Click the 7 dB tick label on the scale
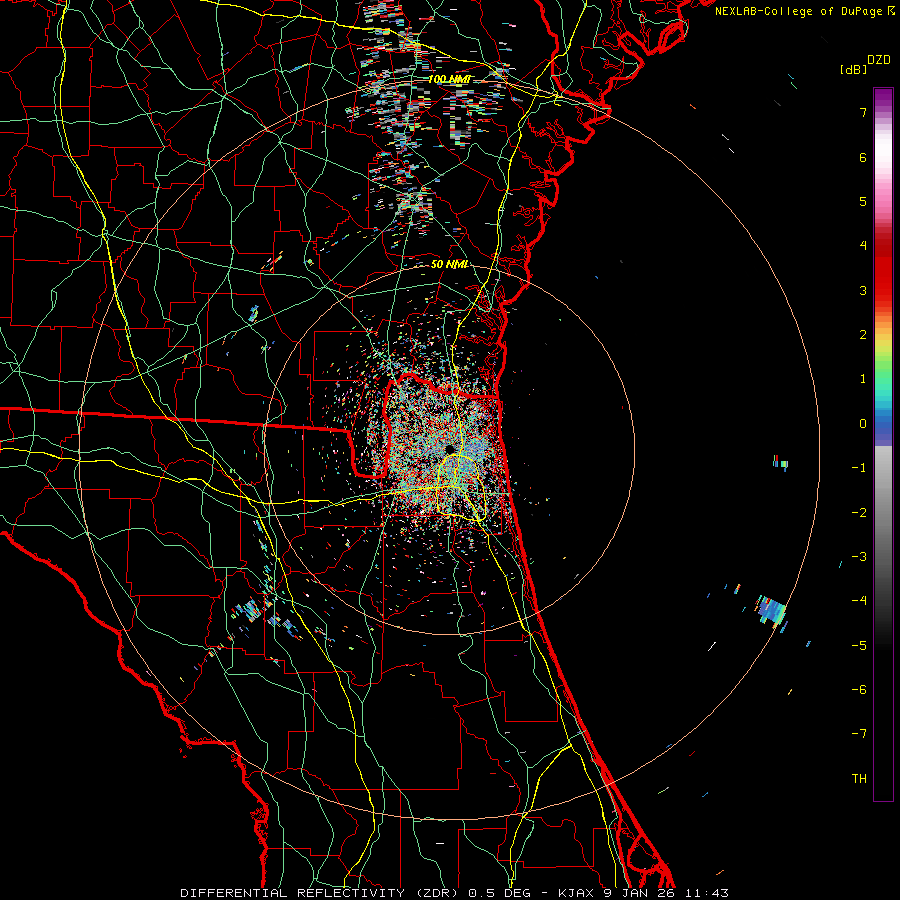Screen dimensions: 900x900 pos(863,112)
